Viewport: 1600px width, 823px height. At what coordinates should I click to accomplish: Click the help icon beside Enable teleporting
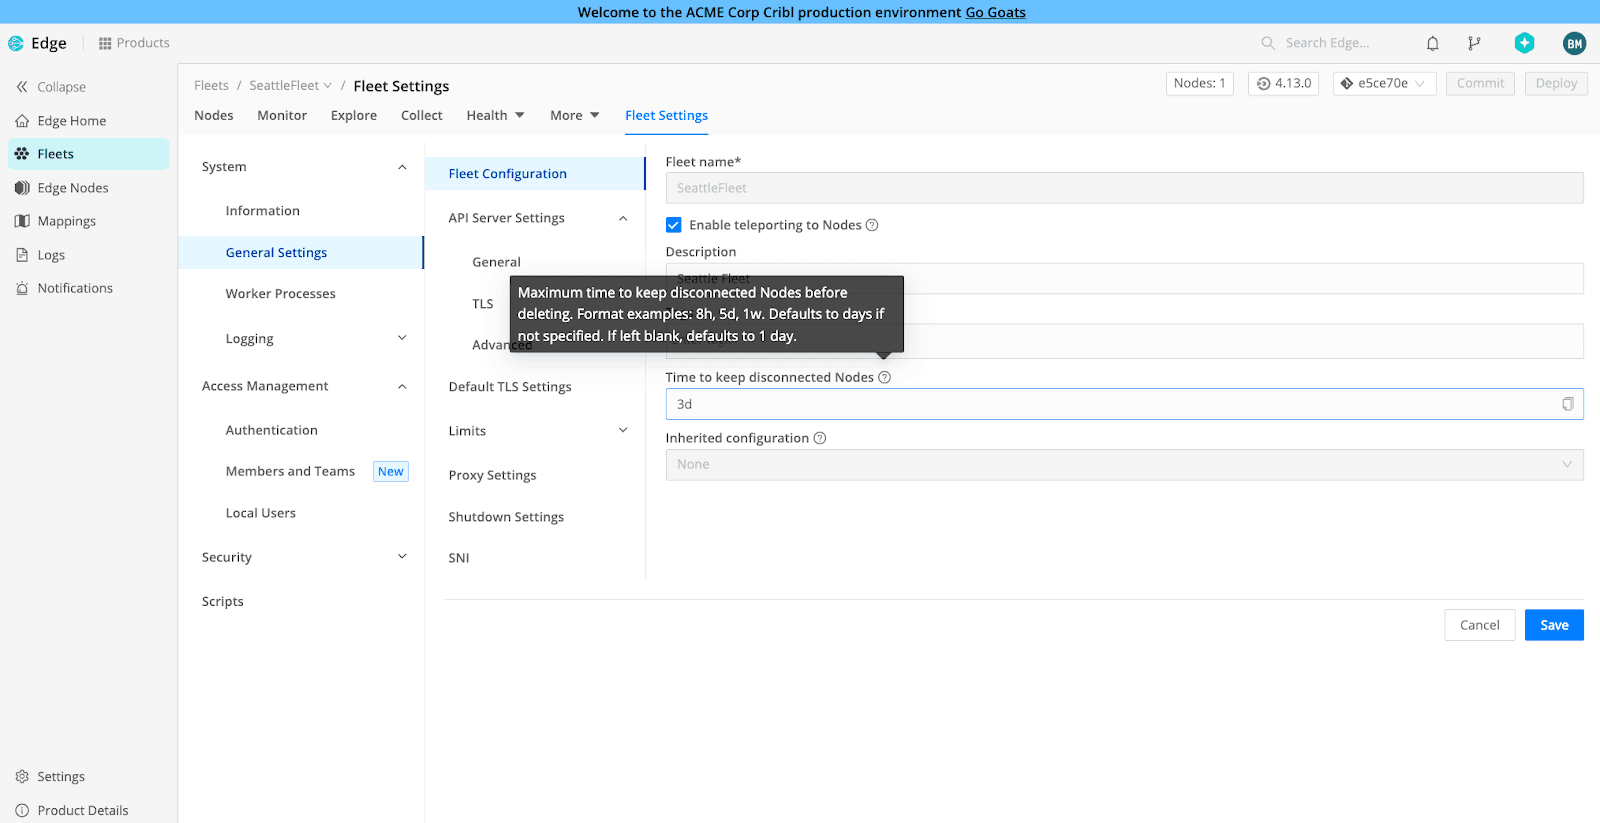pos(872,225)
